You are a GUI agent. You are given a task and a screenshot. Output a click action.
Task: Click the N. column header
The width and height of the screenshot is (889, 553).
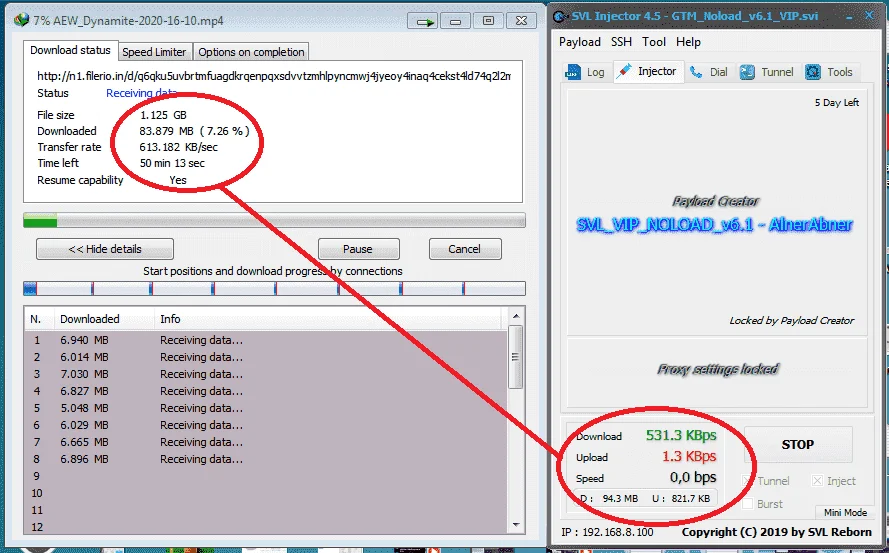click(x=39, y=319)
